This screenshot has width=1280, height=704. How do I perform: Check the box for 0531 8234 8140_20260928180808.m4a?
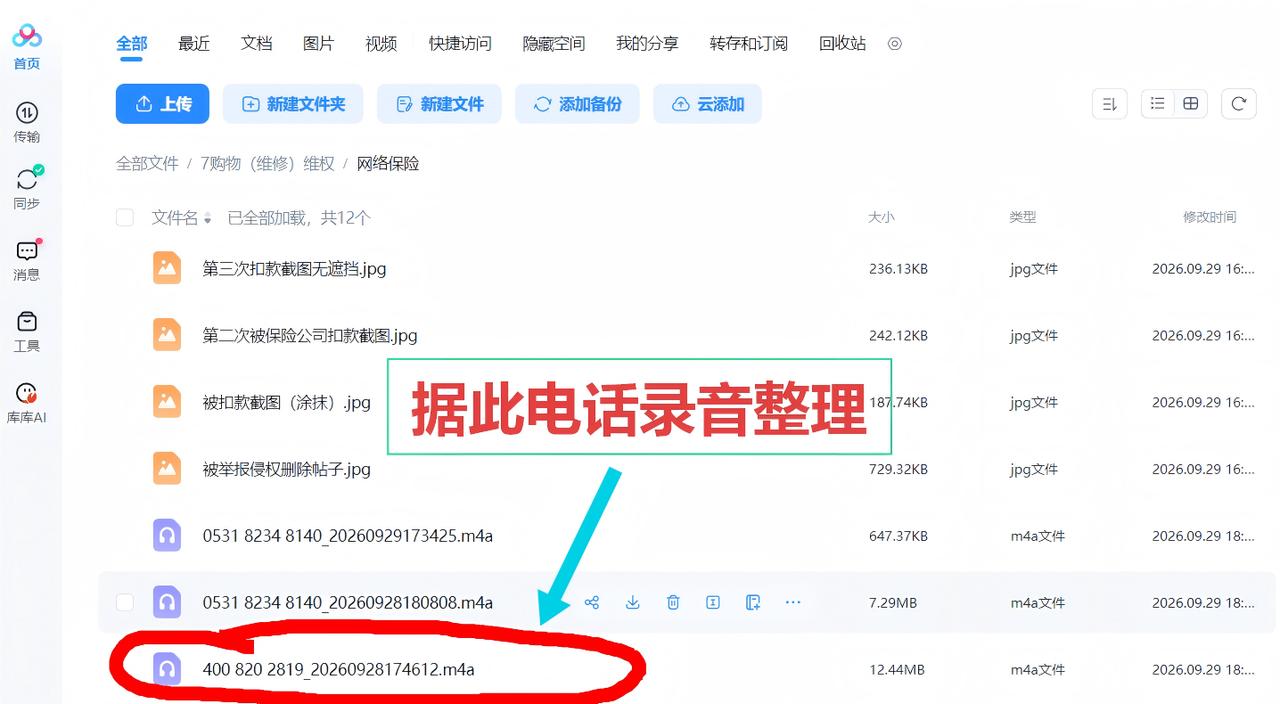[x=125, y=602]
